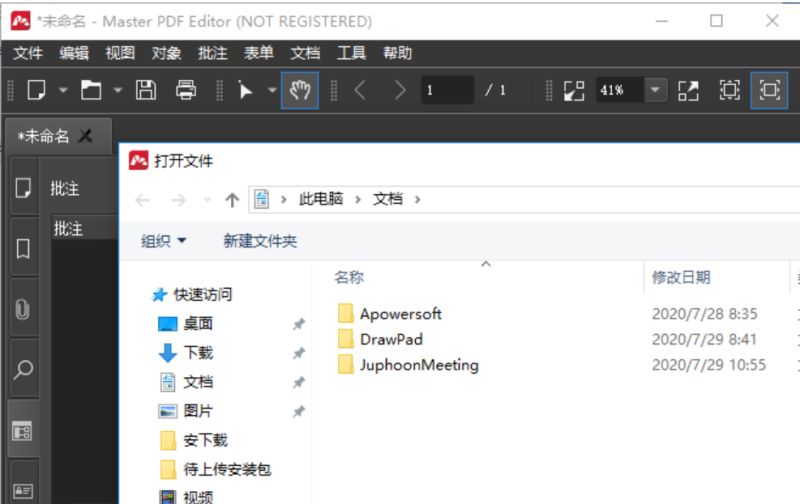Select 下载 in quick access list
Screen dimensions: 800x504
(x=198, y=352)
